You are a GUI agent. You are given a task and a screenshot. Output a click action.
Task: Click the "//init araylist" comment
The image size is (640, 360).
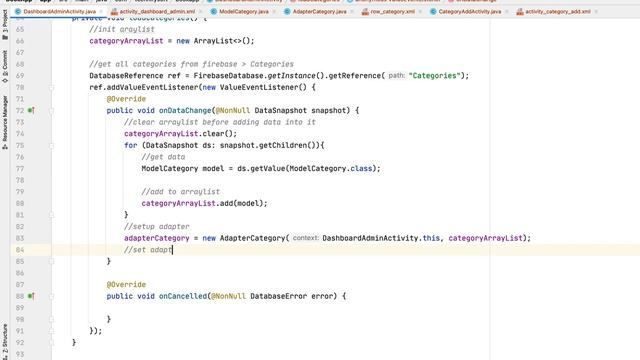[x=122, y=29]
